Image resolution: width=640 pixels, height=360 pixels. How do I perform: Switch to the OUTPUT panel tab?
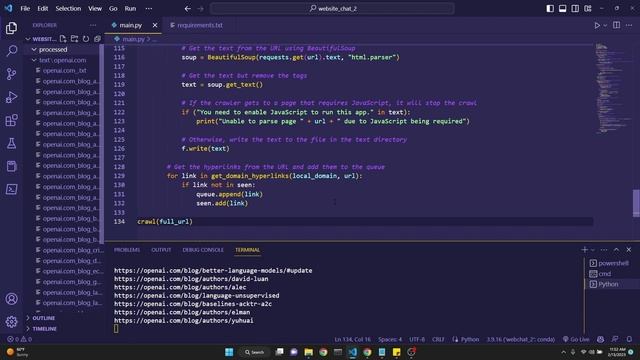tap(161, 249)
